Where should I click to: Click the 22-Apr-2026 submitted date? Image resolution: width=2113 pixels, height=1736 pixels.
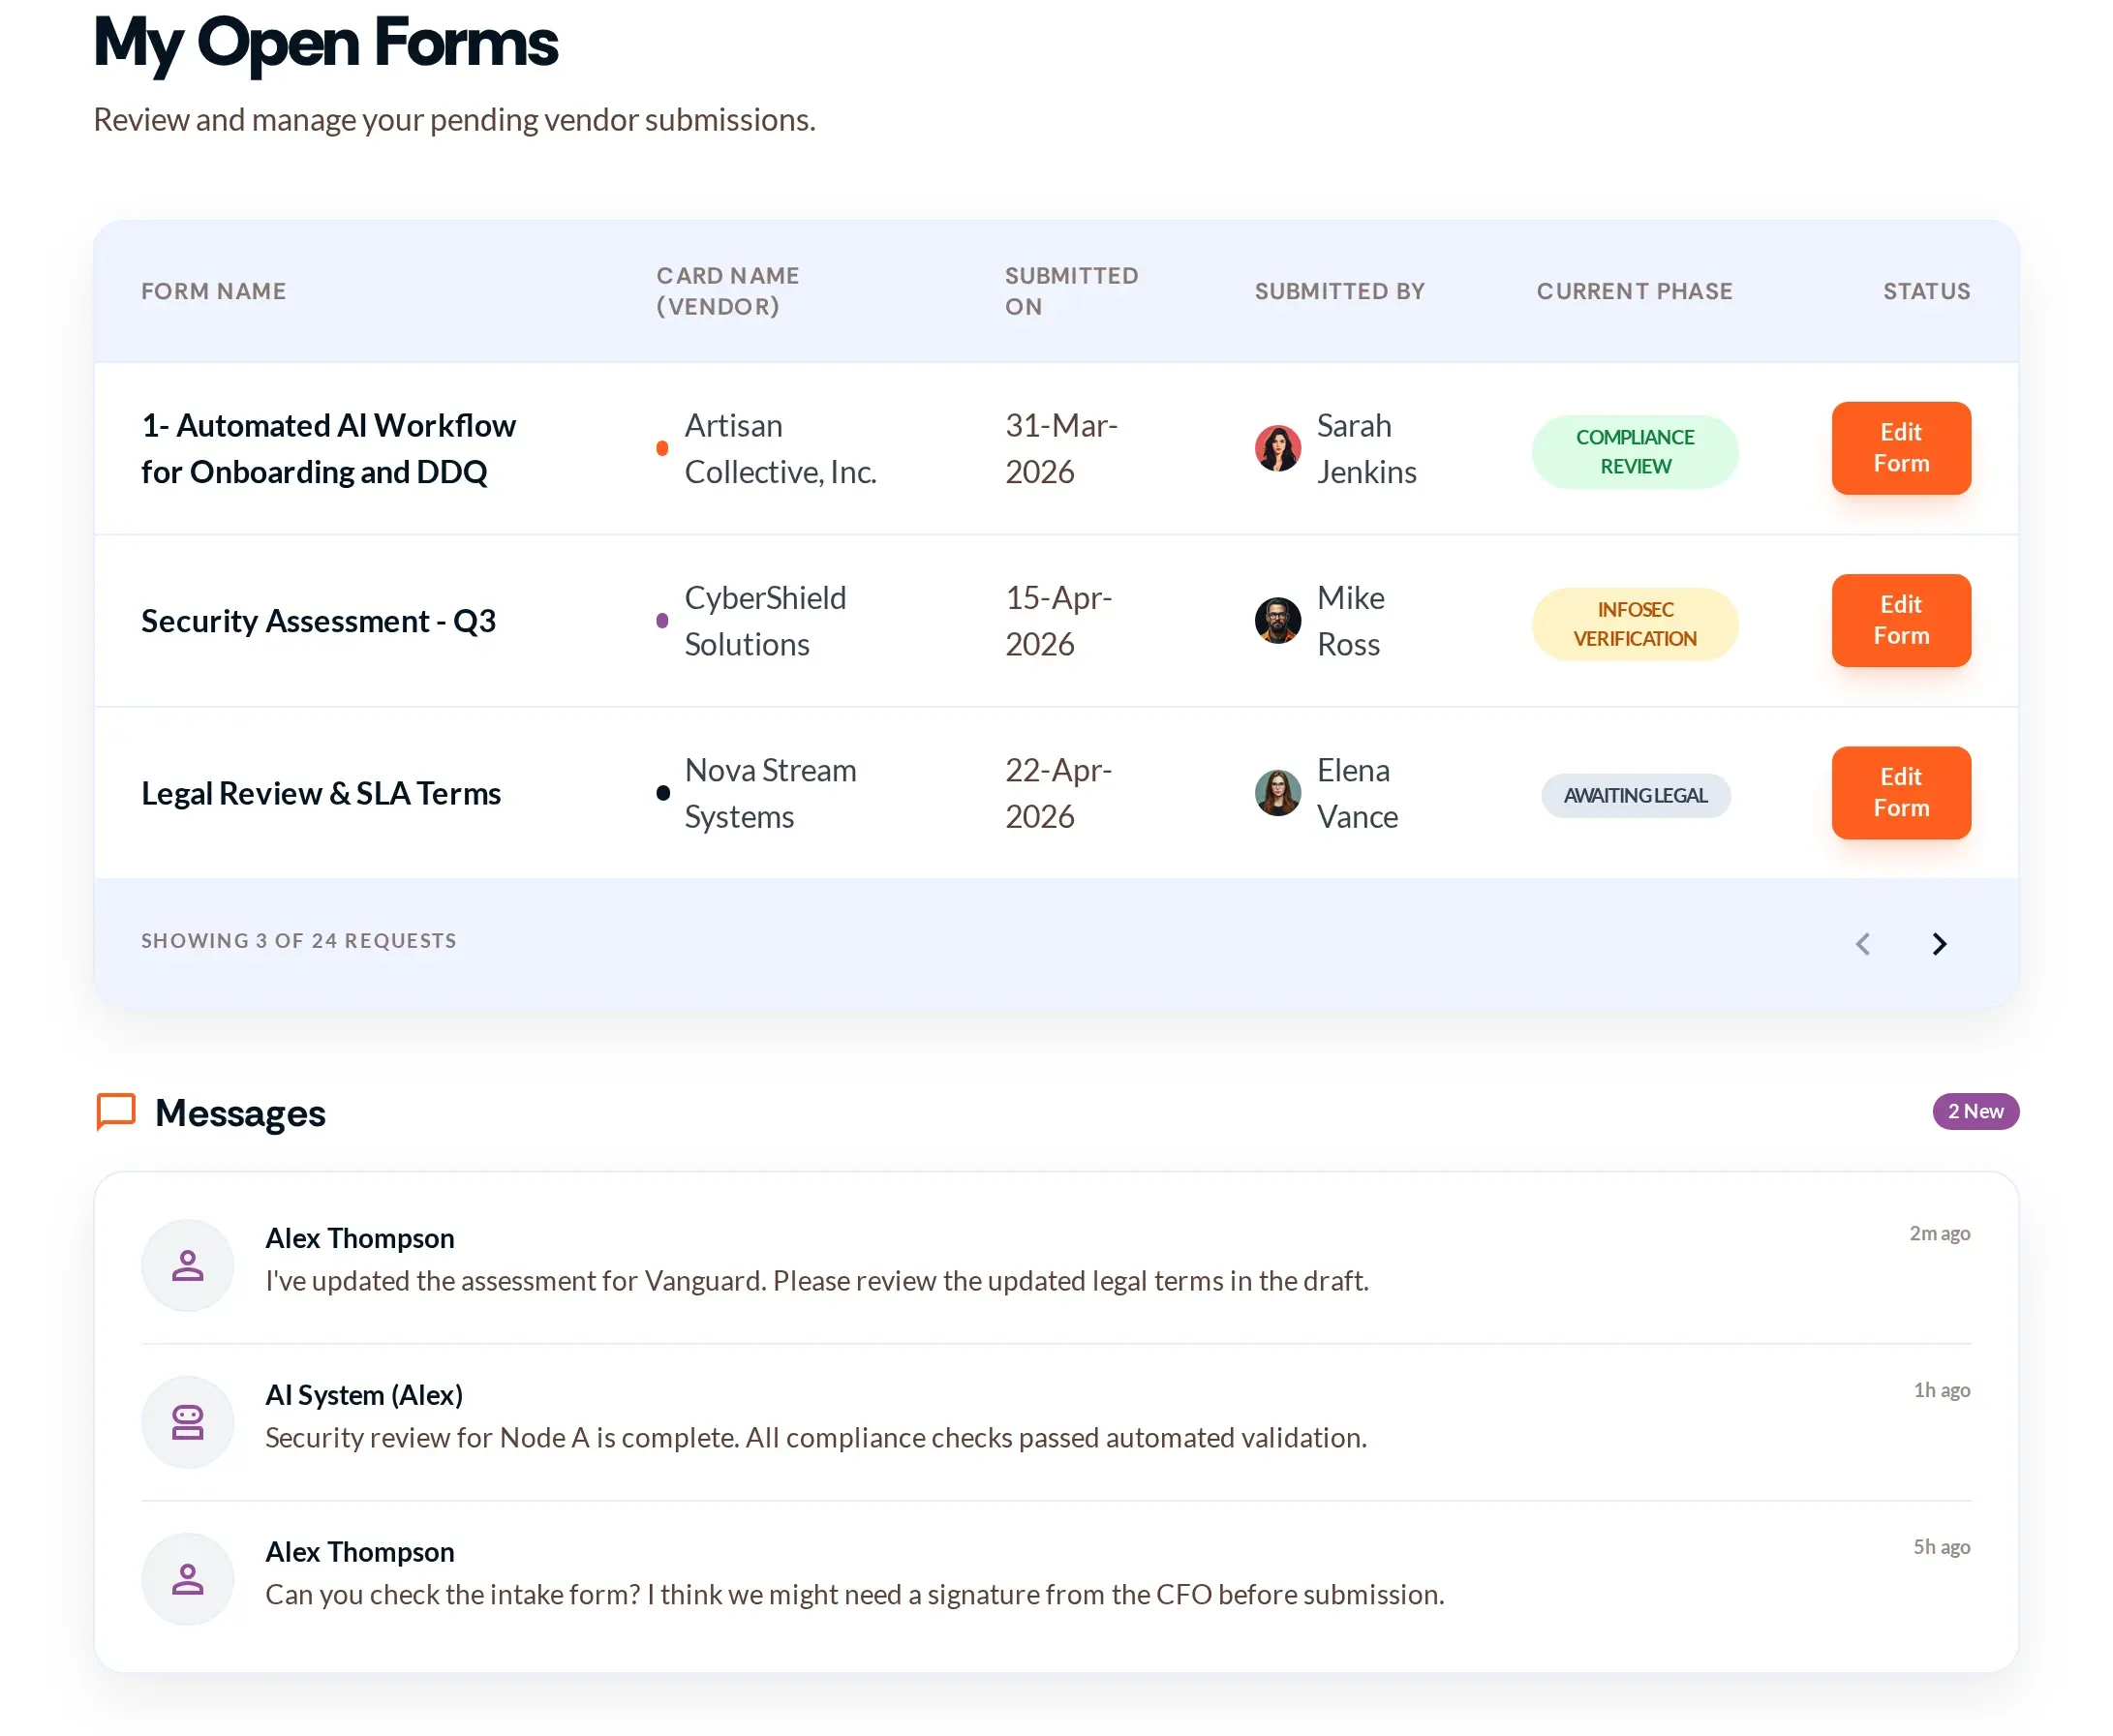tap(1058, 794)
